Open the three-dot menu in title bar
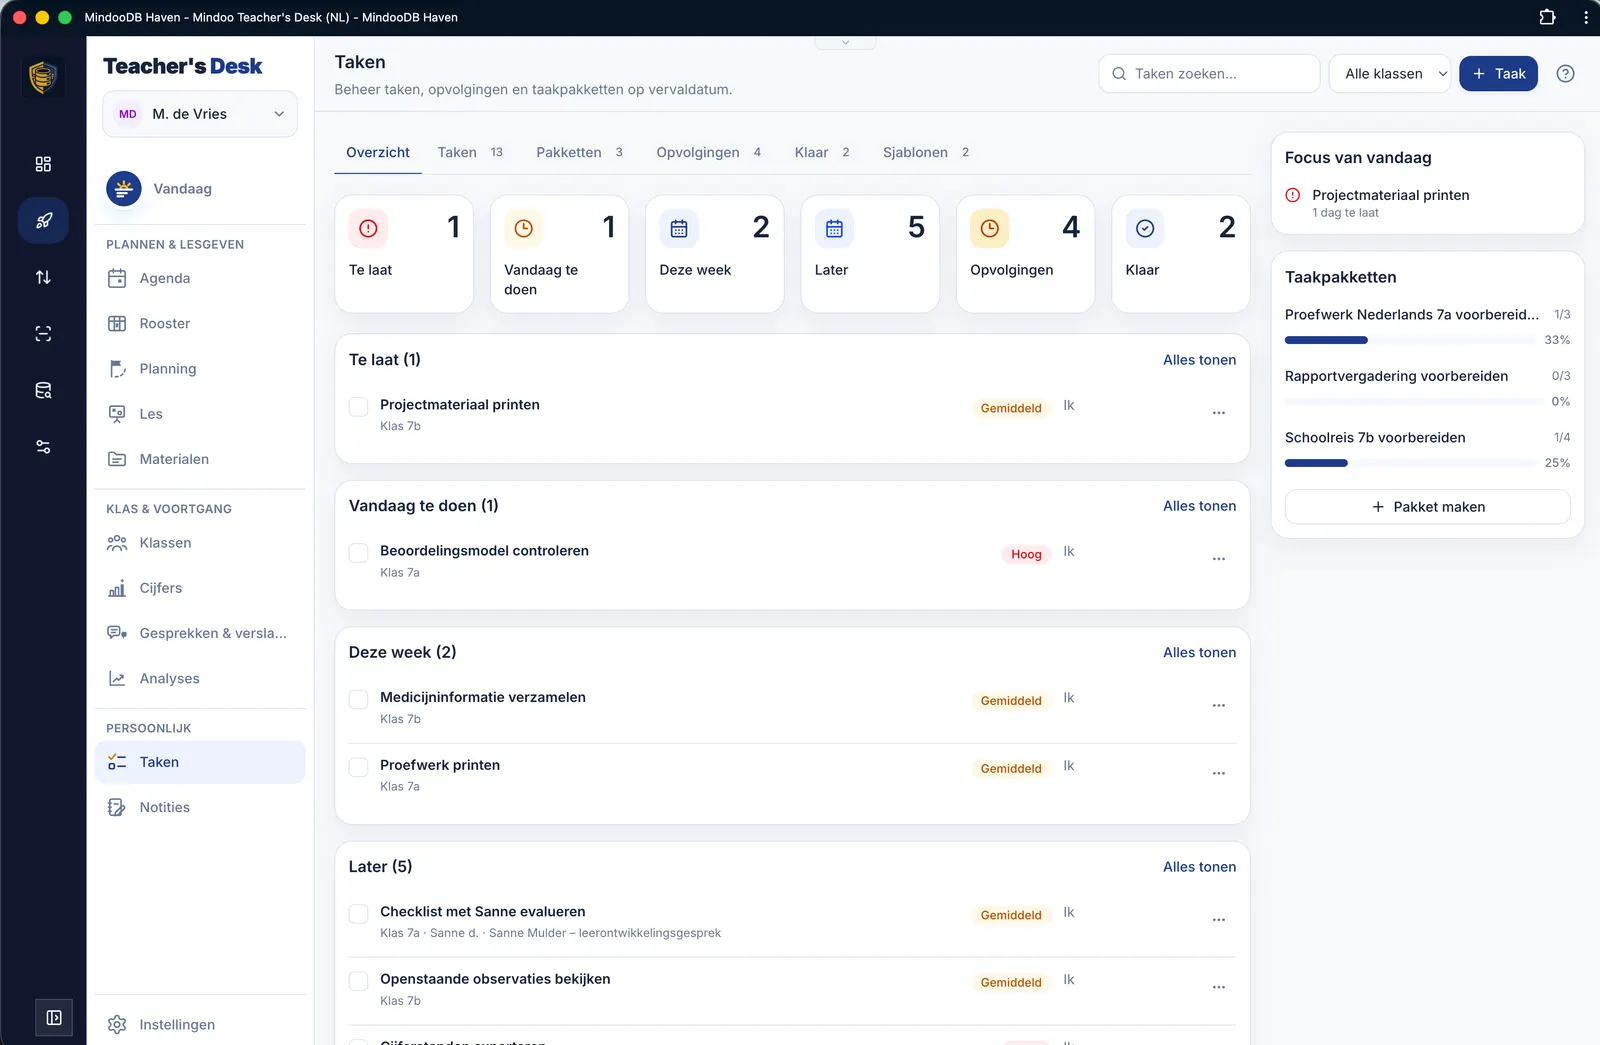The height and width of the screenshot is (1045, 1600). (x=1586, y=17)
